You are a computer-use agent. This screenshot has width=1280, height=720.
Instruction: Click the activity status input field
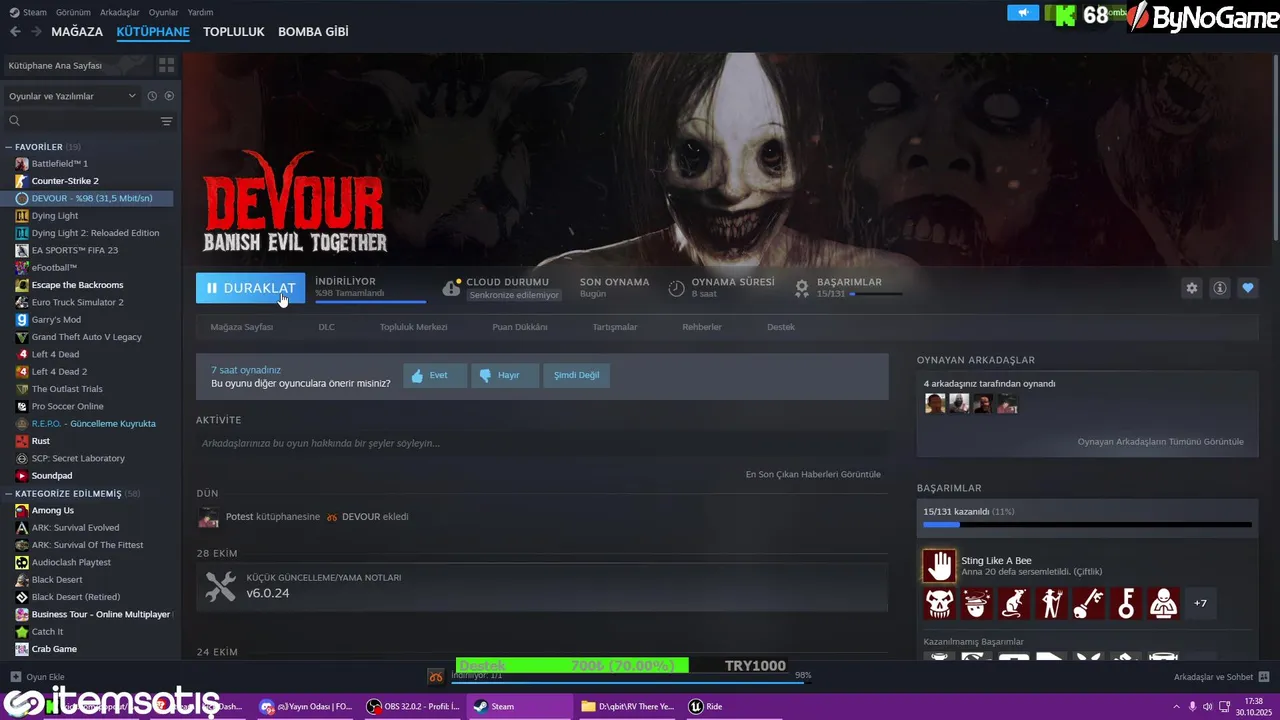[x=542, y=443]
